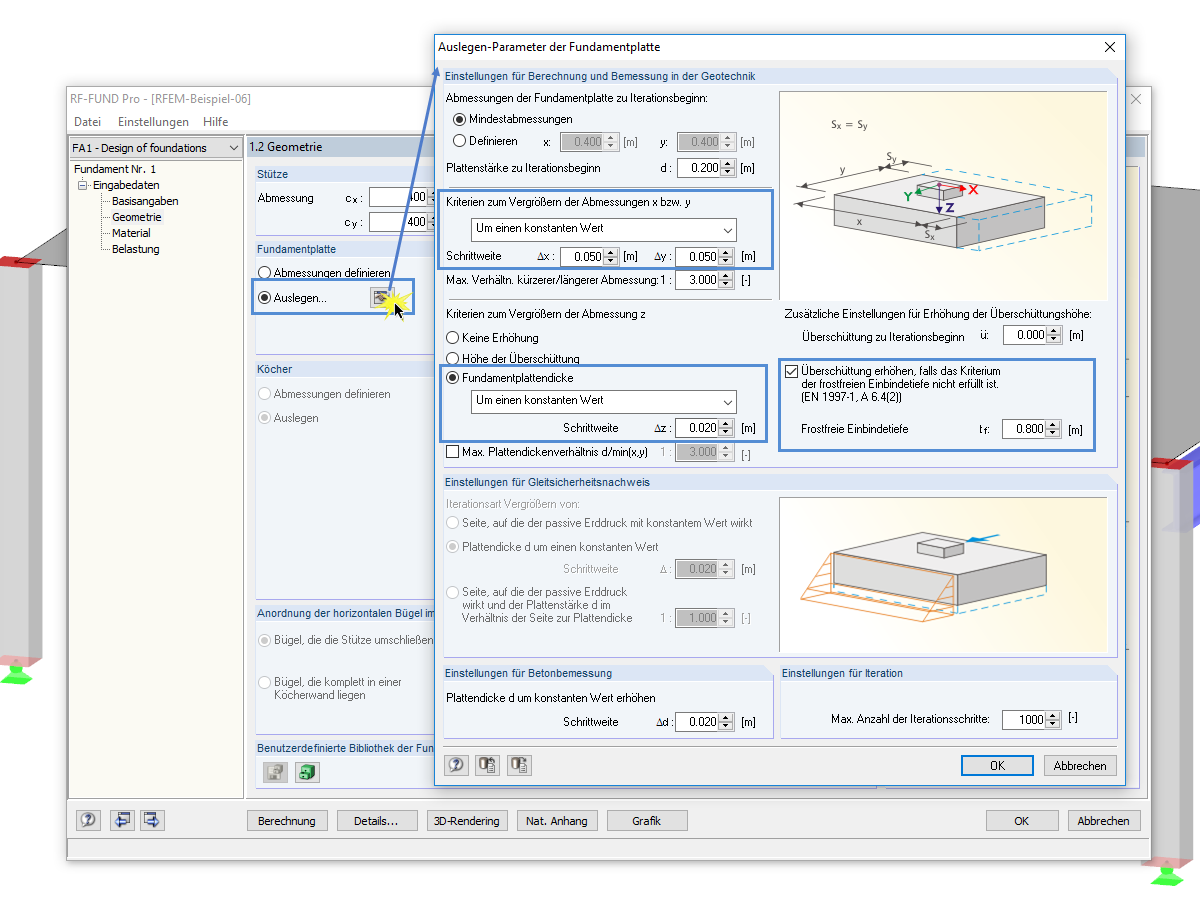Click stepper for Max. Verhältn. kürzerer/längerer Abmessung
This screenshot has width=1200, height=900.
(728, 280)
